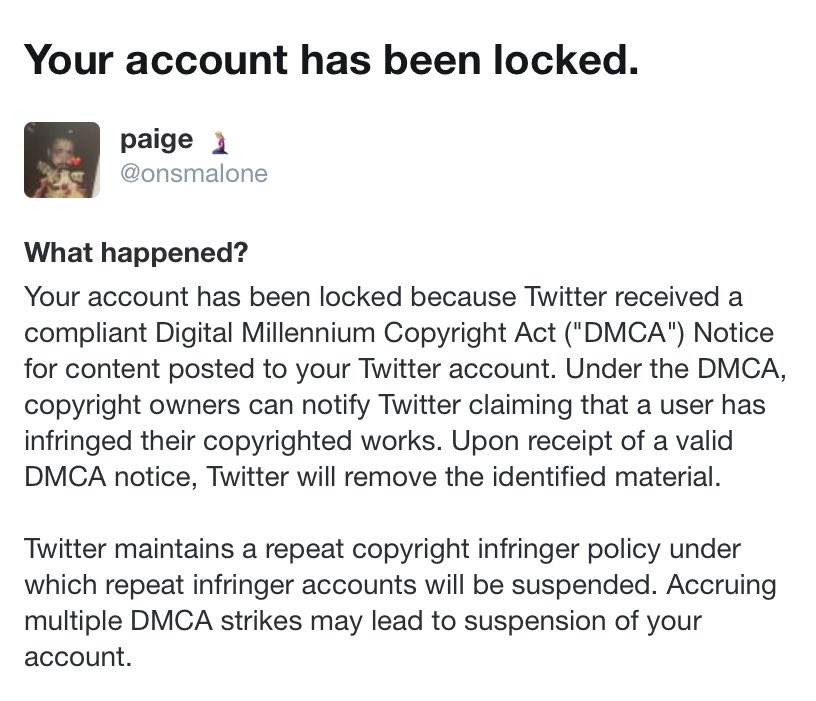Open the paige profile avatar picture
816x701 pixels.
(x=62, y=160)
